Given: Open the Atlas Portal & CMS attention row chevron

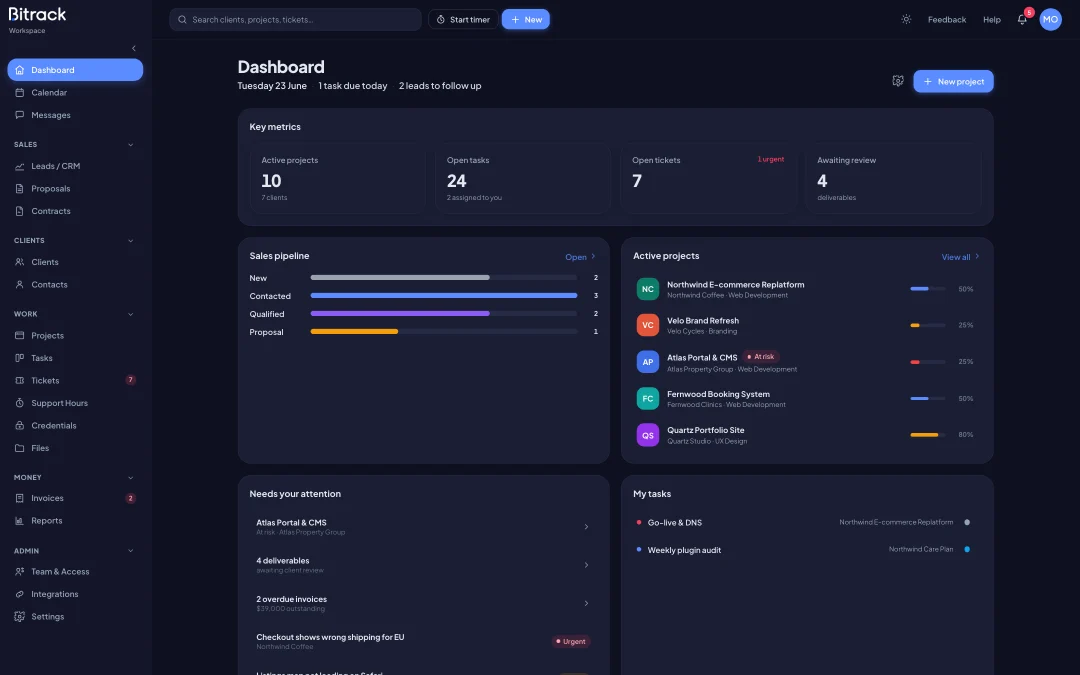Looking at the screenshot, I should (x=586, y=527).
